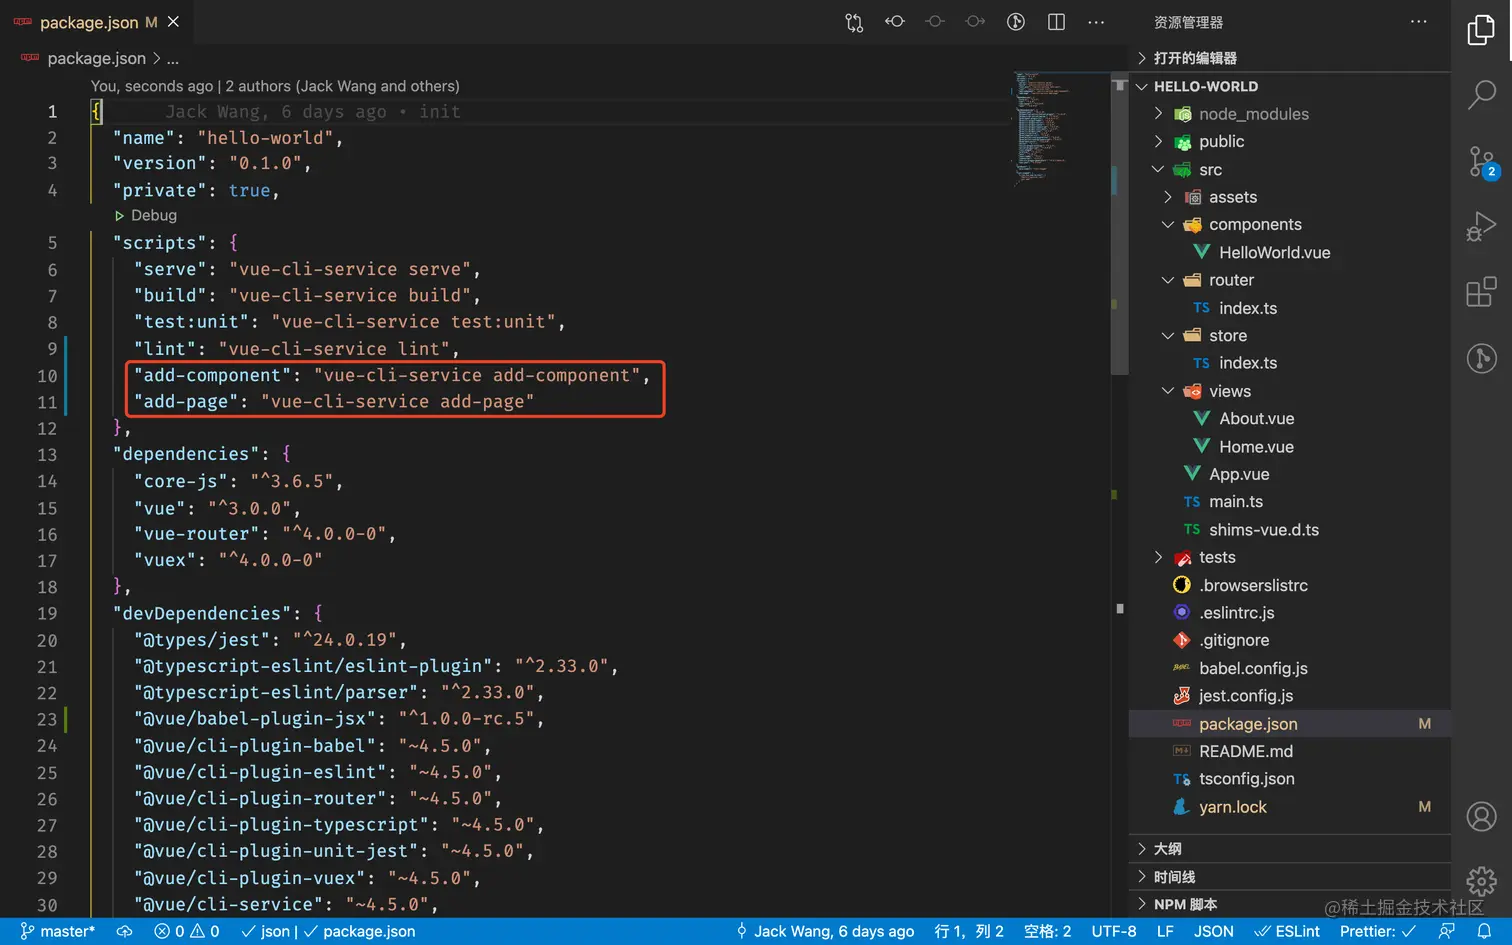Change language mode JSON in status bar
The width and height of the screenshot is (1512, 945).
tap(1214, 931)
